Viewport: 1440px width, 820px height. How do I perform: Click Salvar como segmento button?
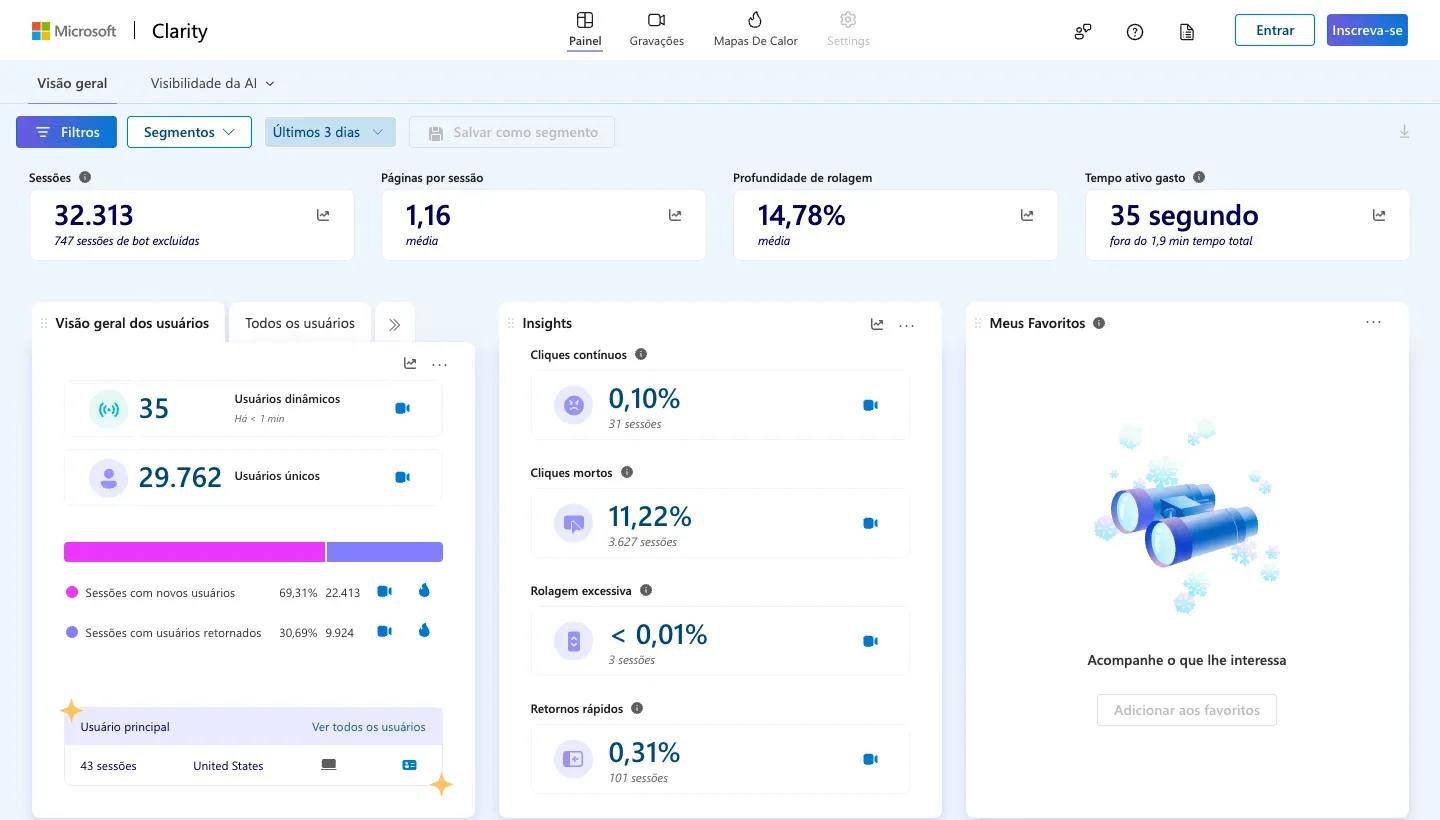pos(512,132)
